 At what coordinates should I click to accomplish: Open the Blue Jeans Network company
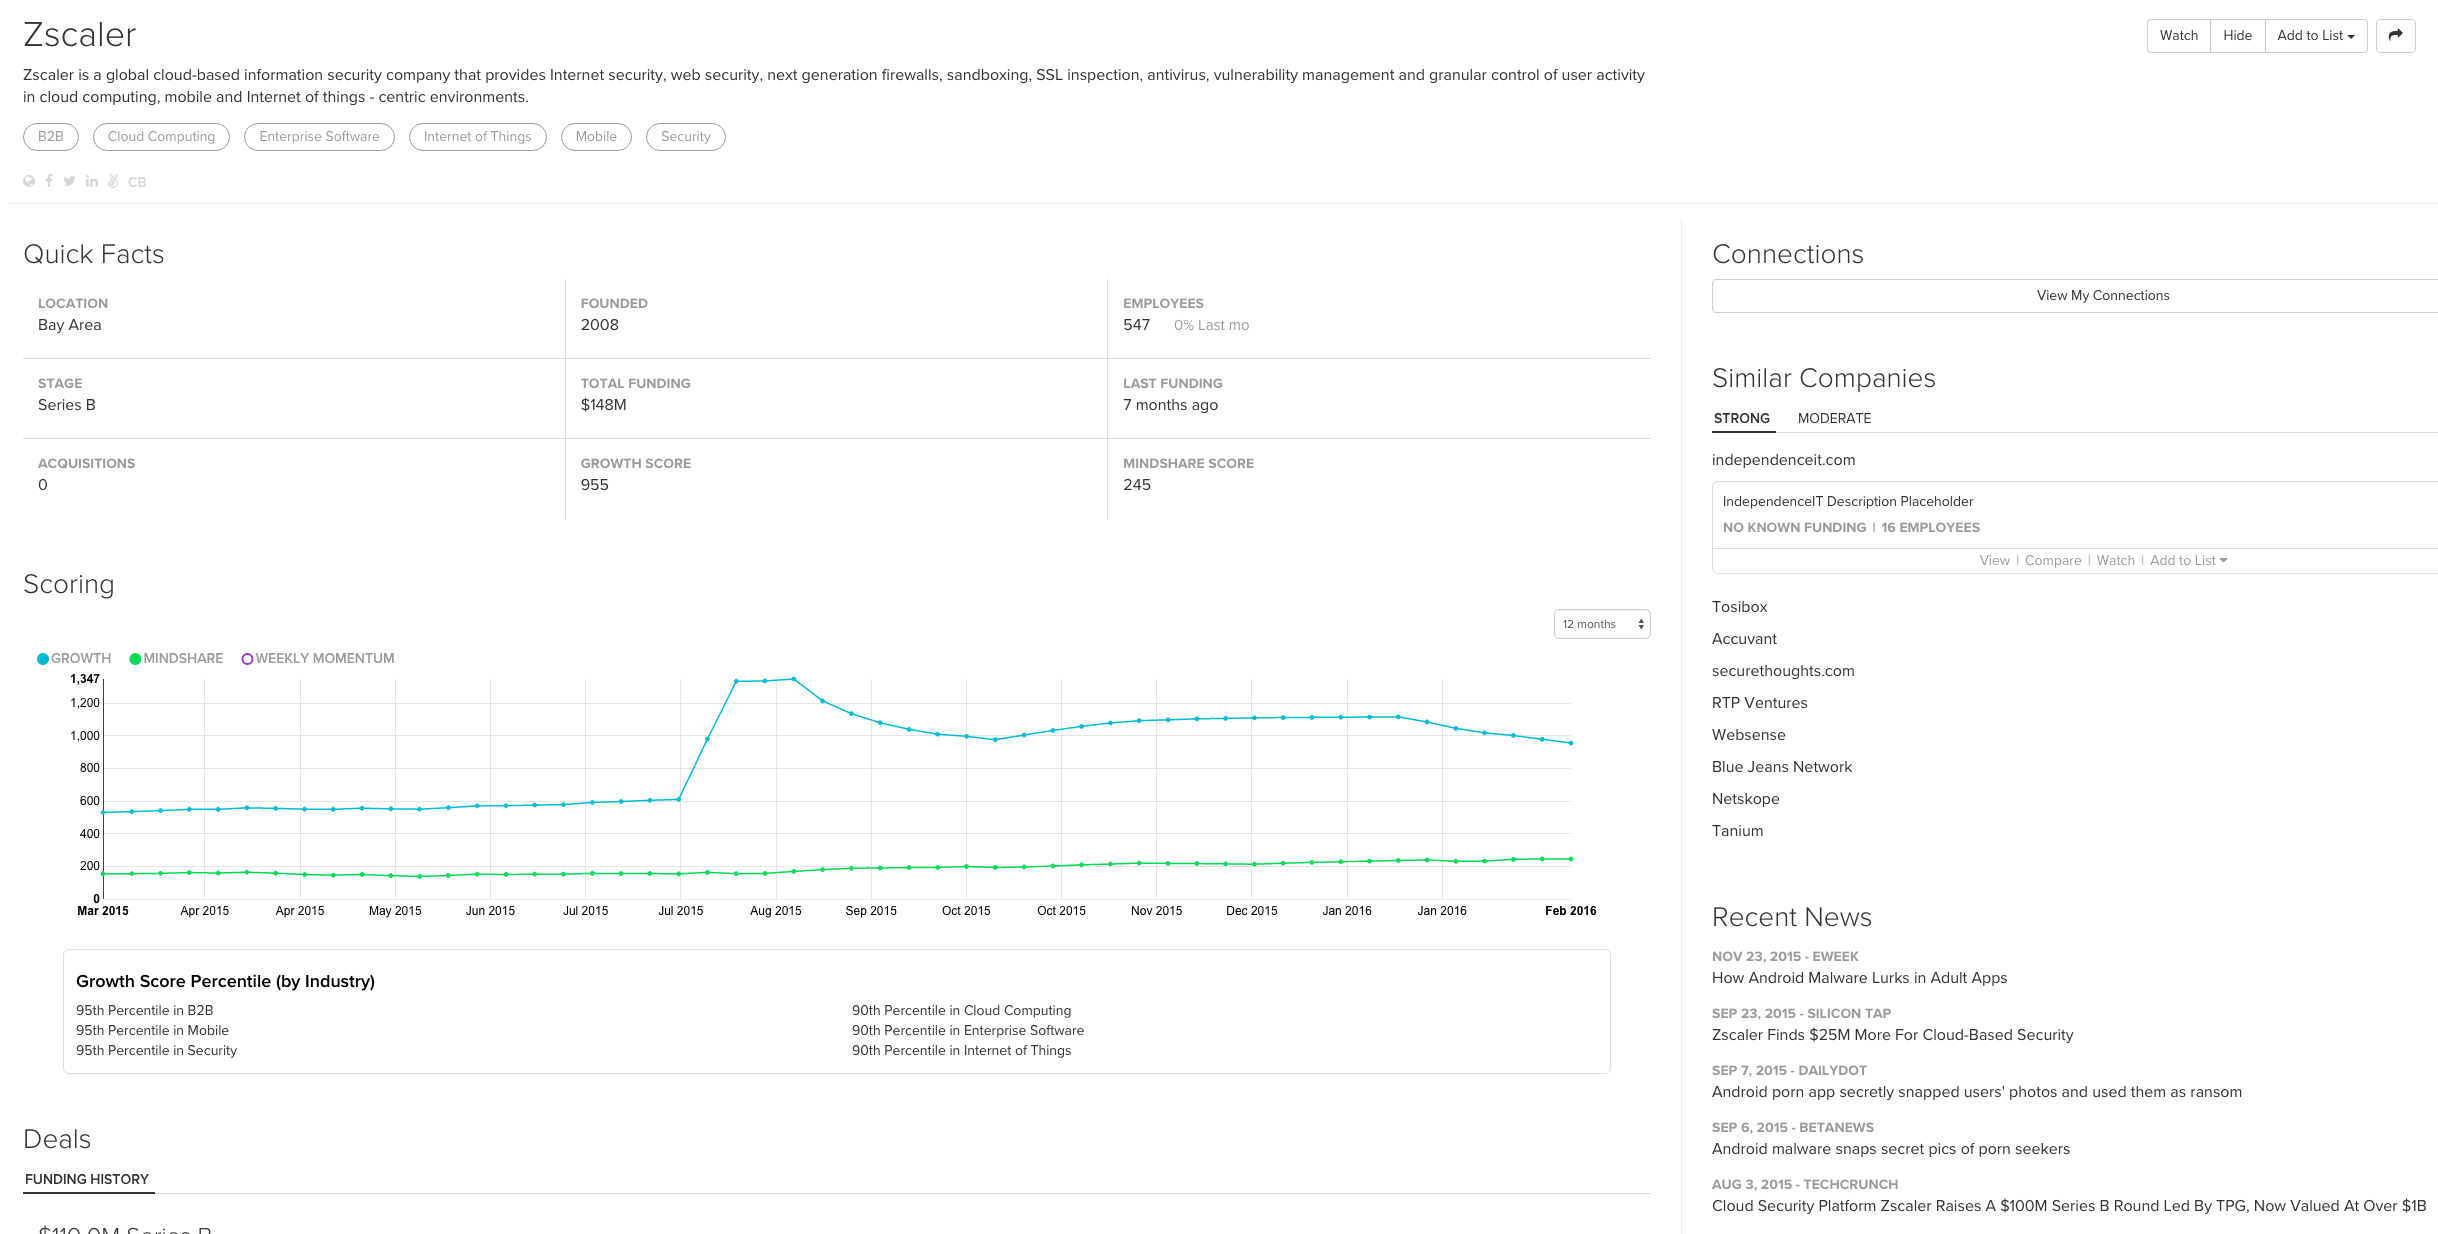click(x=1781, y=767)
